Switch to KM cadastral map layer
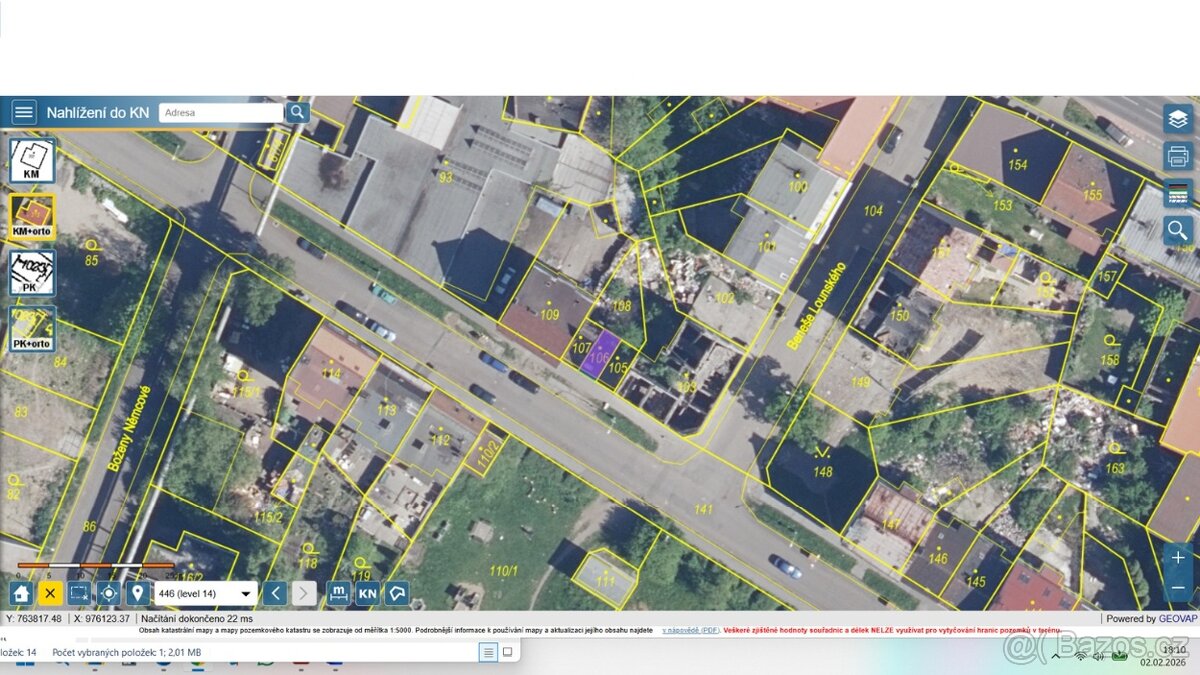 (32, 161)
